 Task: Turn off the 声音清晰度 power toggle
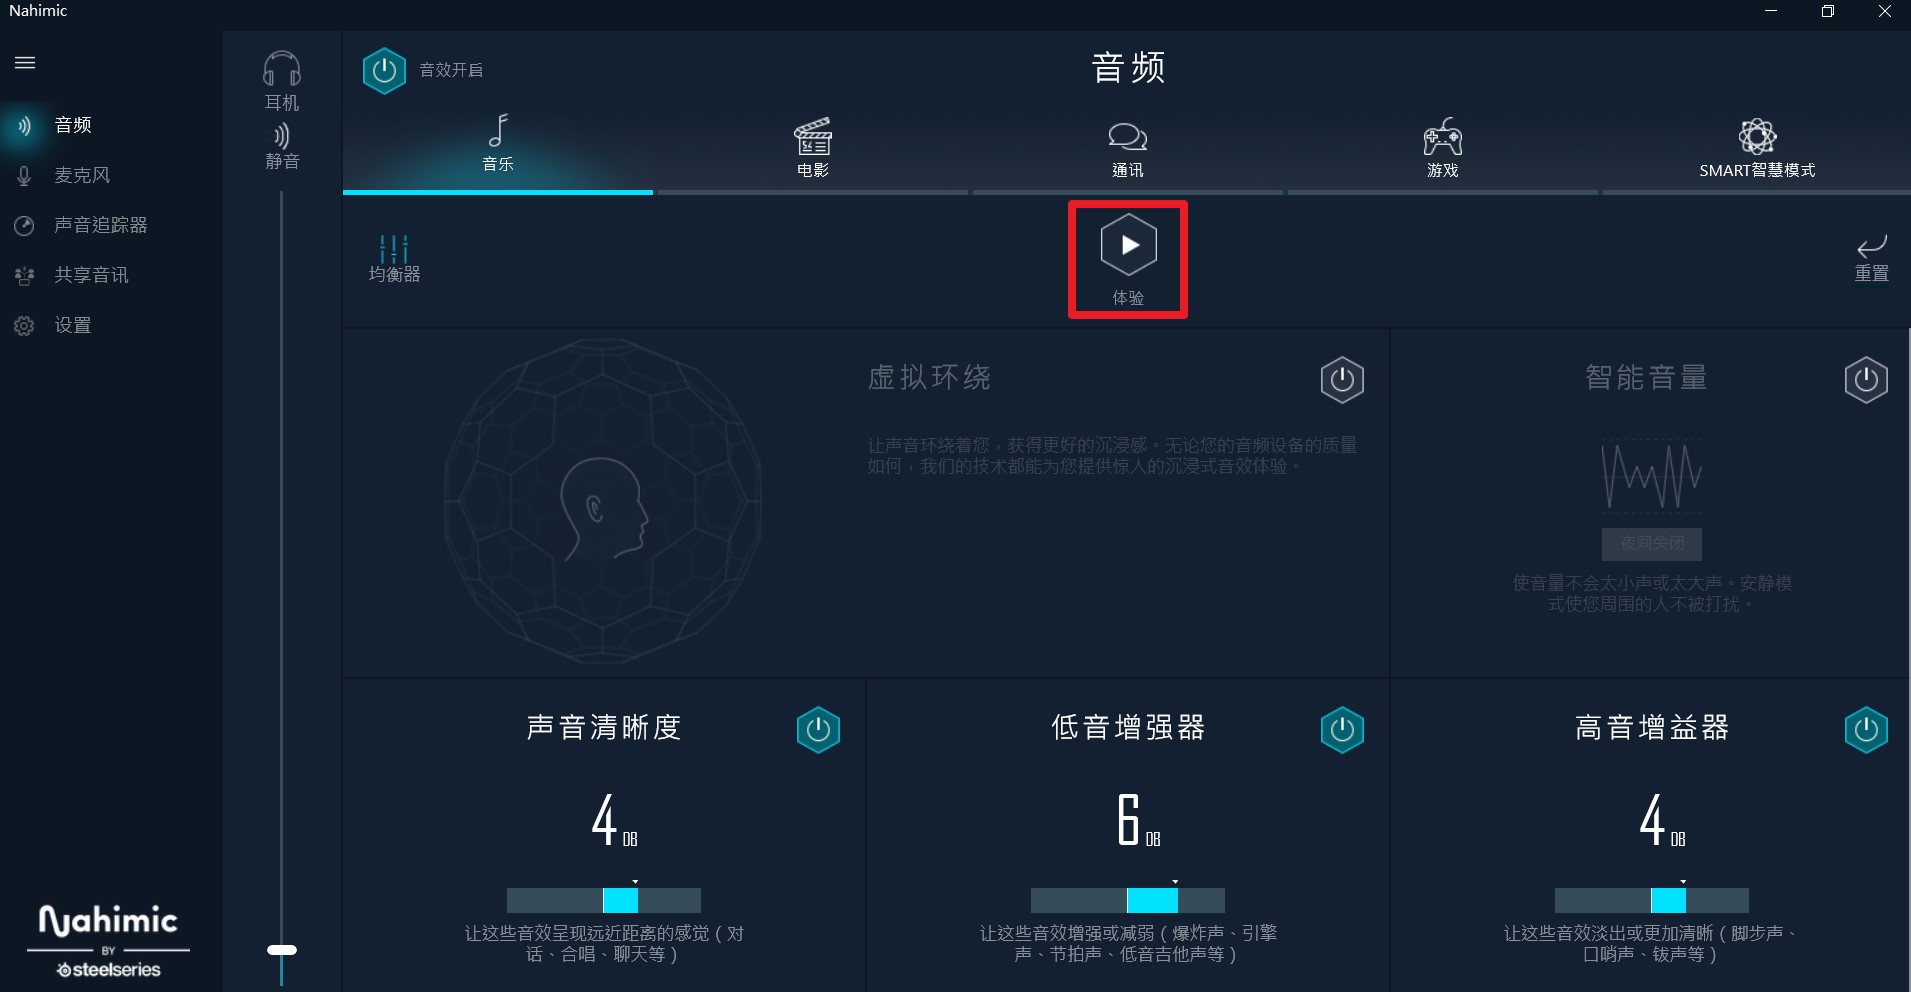[x=818, y=730]
